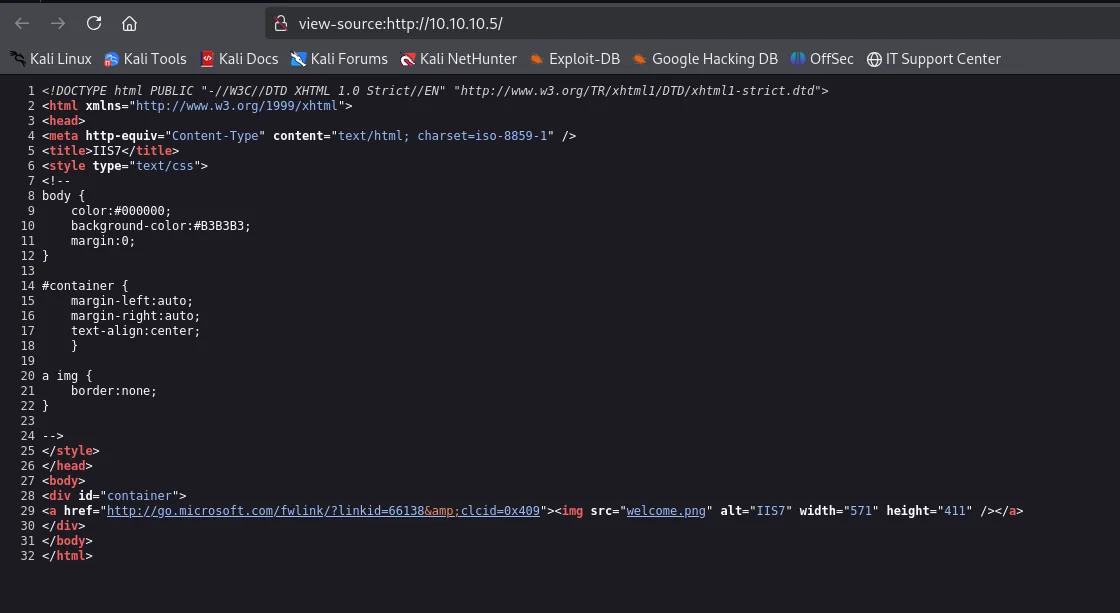The height and width of the screenshot is (613, 1120).
Task: Open the Kali NetHunter bookmark
Action: (x=459, y=59)
